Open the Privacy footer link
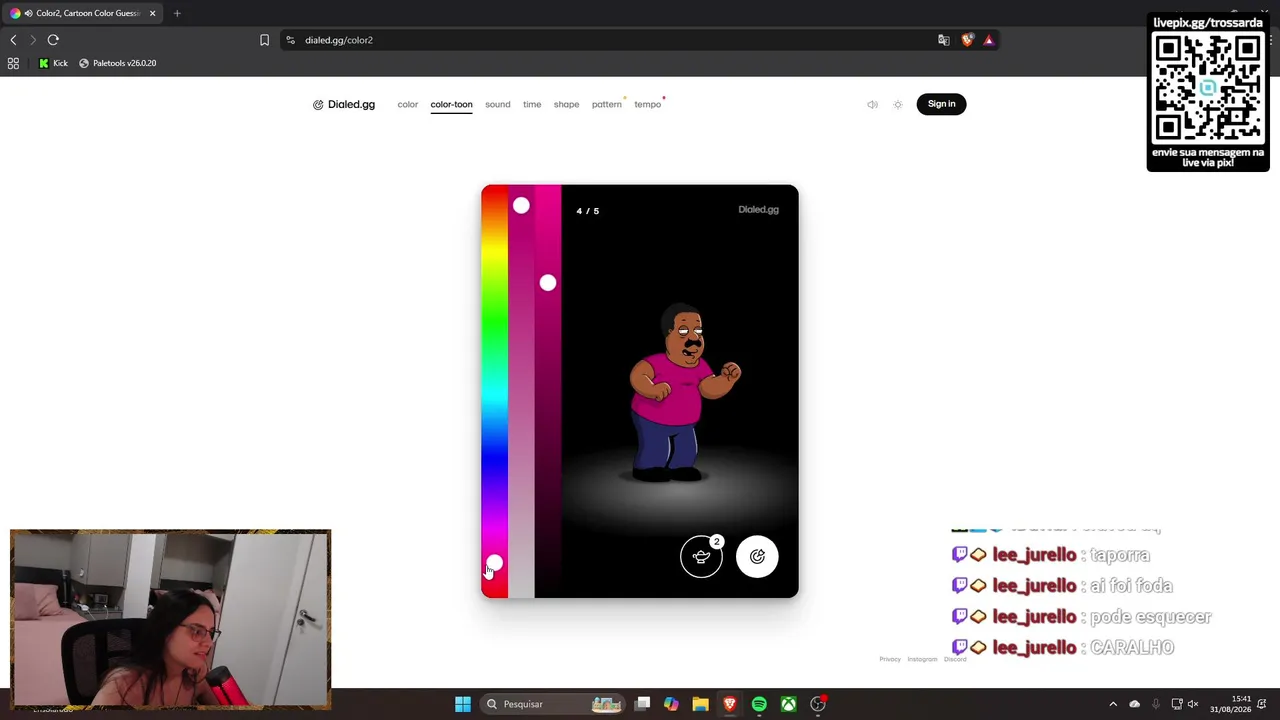Image resolution: width=1280 pixels, height=720 pixels. [x=890, y=659]
